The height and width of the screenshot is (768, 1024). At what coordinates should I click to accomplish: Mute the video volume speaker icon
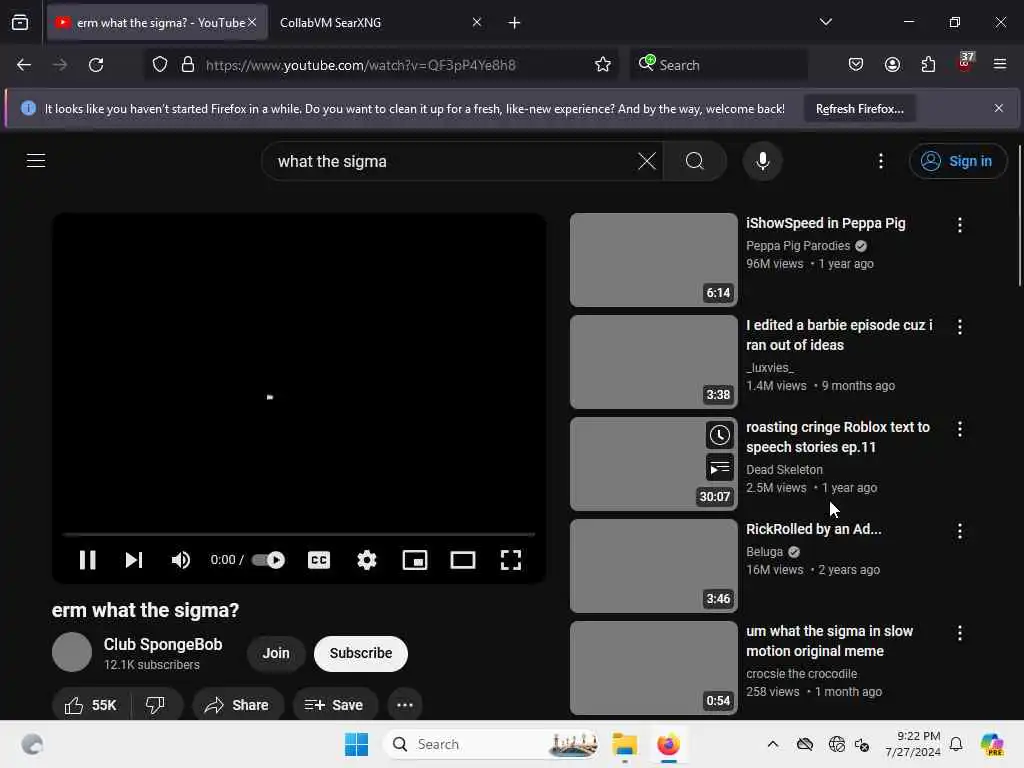tap(180, 560)
